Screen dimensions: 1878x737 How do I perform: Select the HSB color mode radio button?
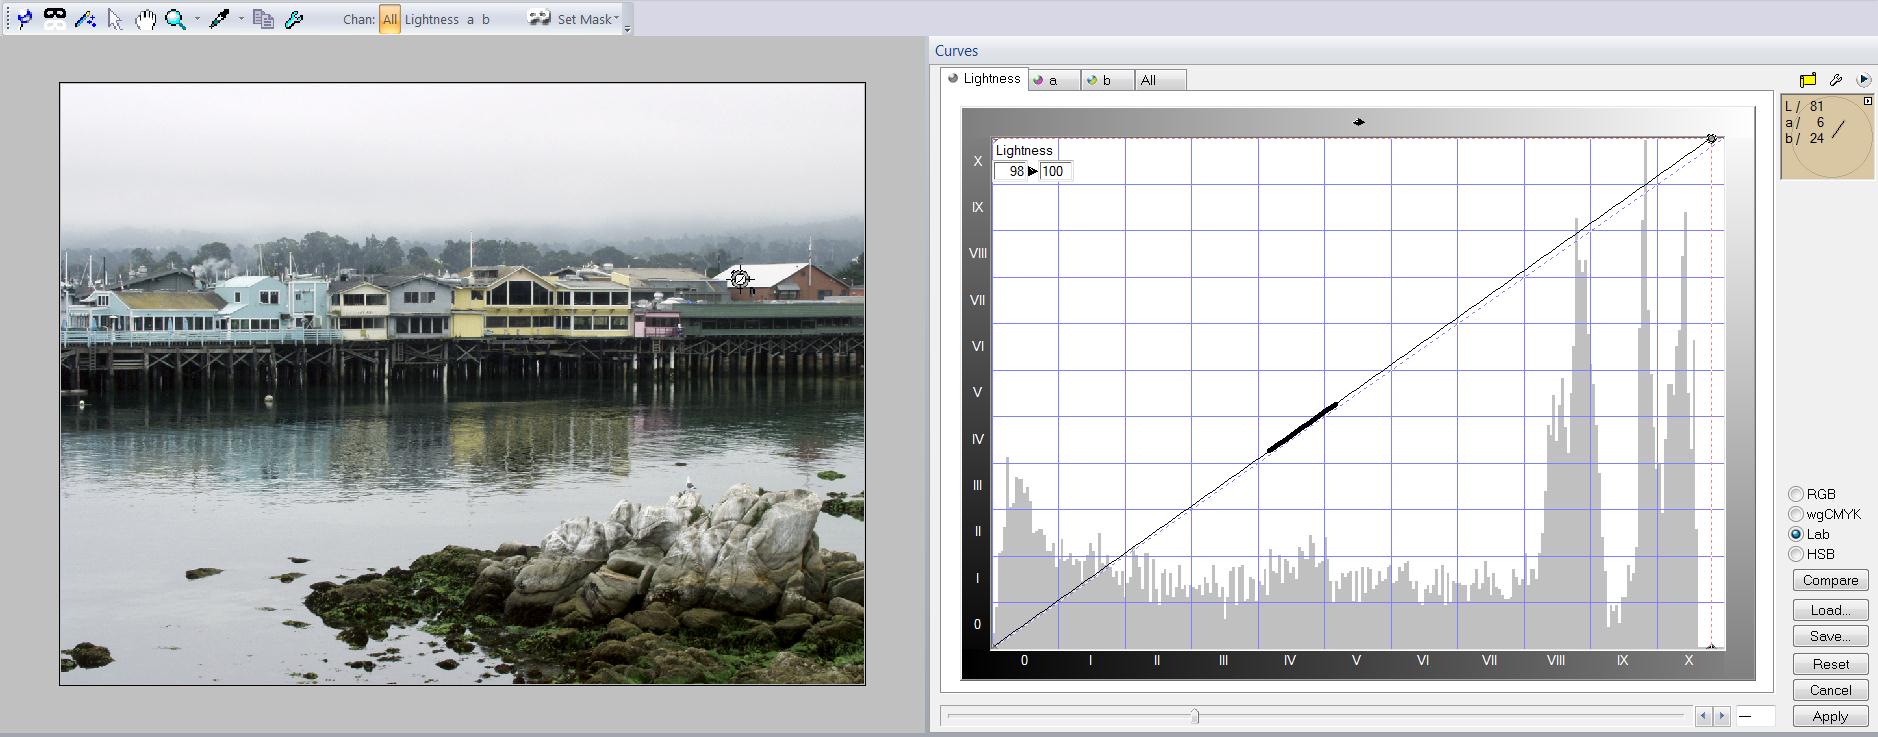(x=1796, y=554)
